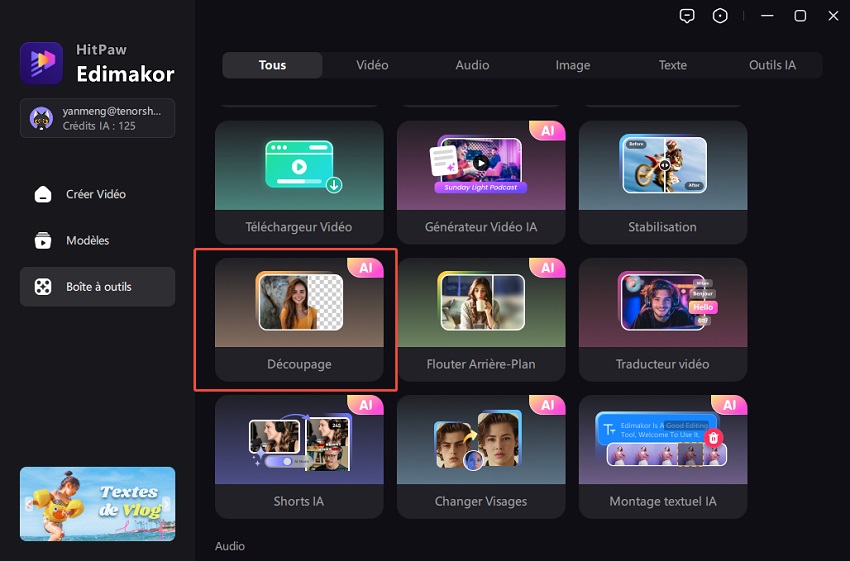Image resolution: width=850 pixels, height=561 pixels.
Task: Click the Edimakor brand text
Action: point(125,74)
